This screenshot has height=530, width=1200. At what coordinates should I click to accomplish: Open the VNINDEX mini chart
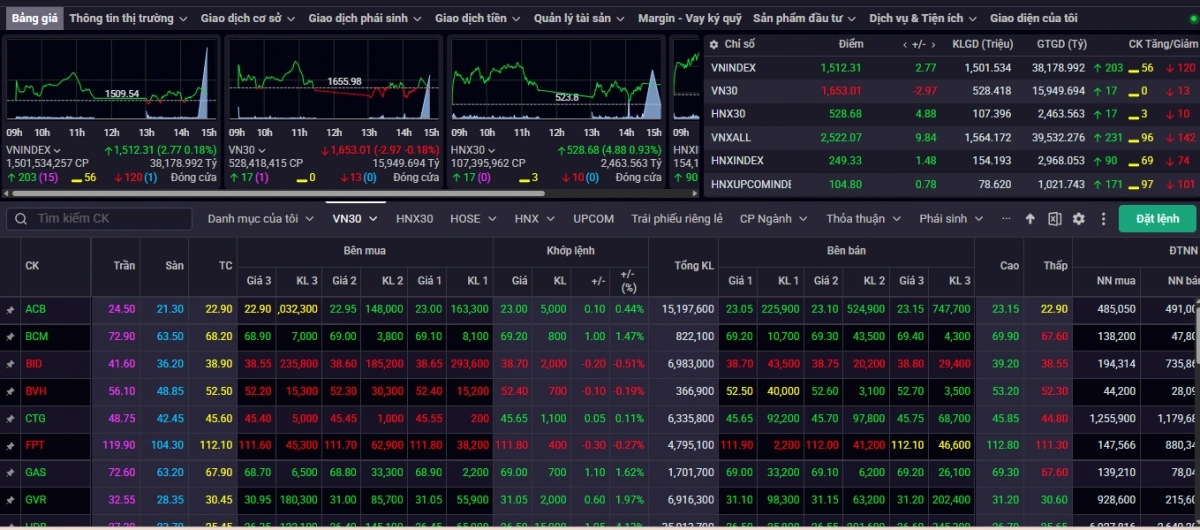tap(111, 82)
